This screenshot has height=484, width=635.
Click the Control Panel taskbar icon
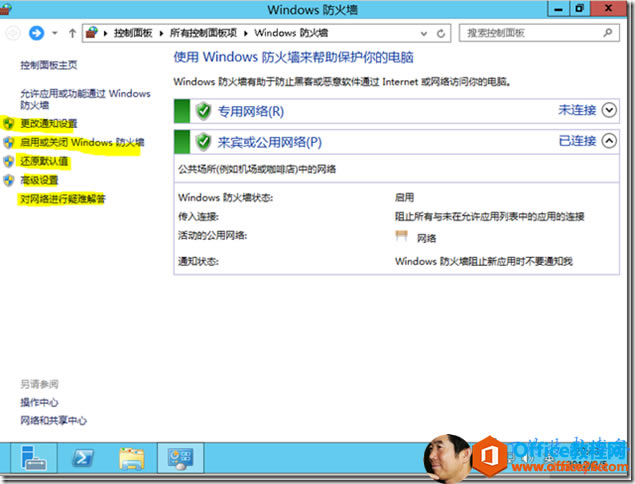pos(181,458)
